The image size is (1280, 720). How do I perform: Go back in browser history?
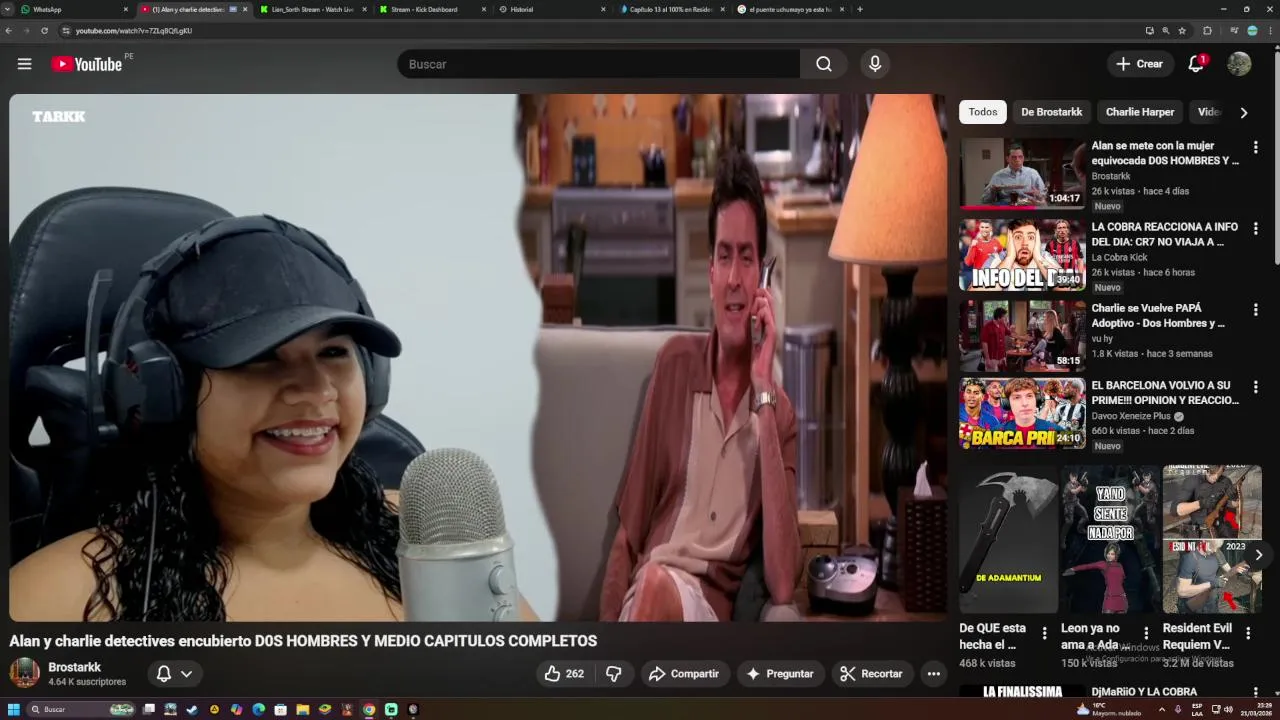click(9, 31)
